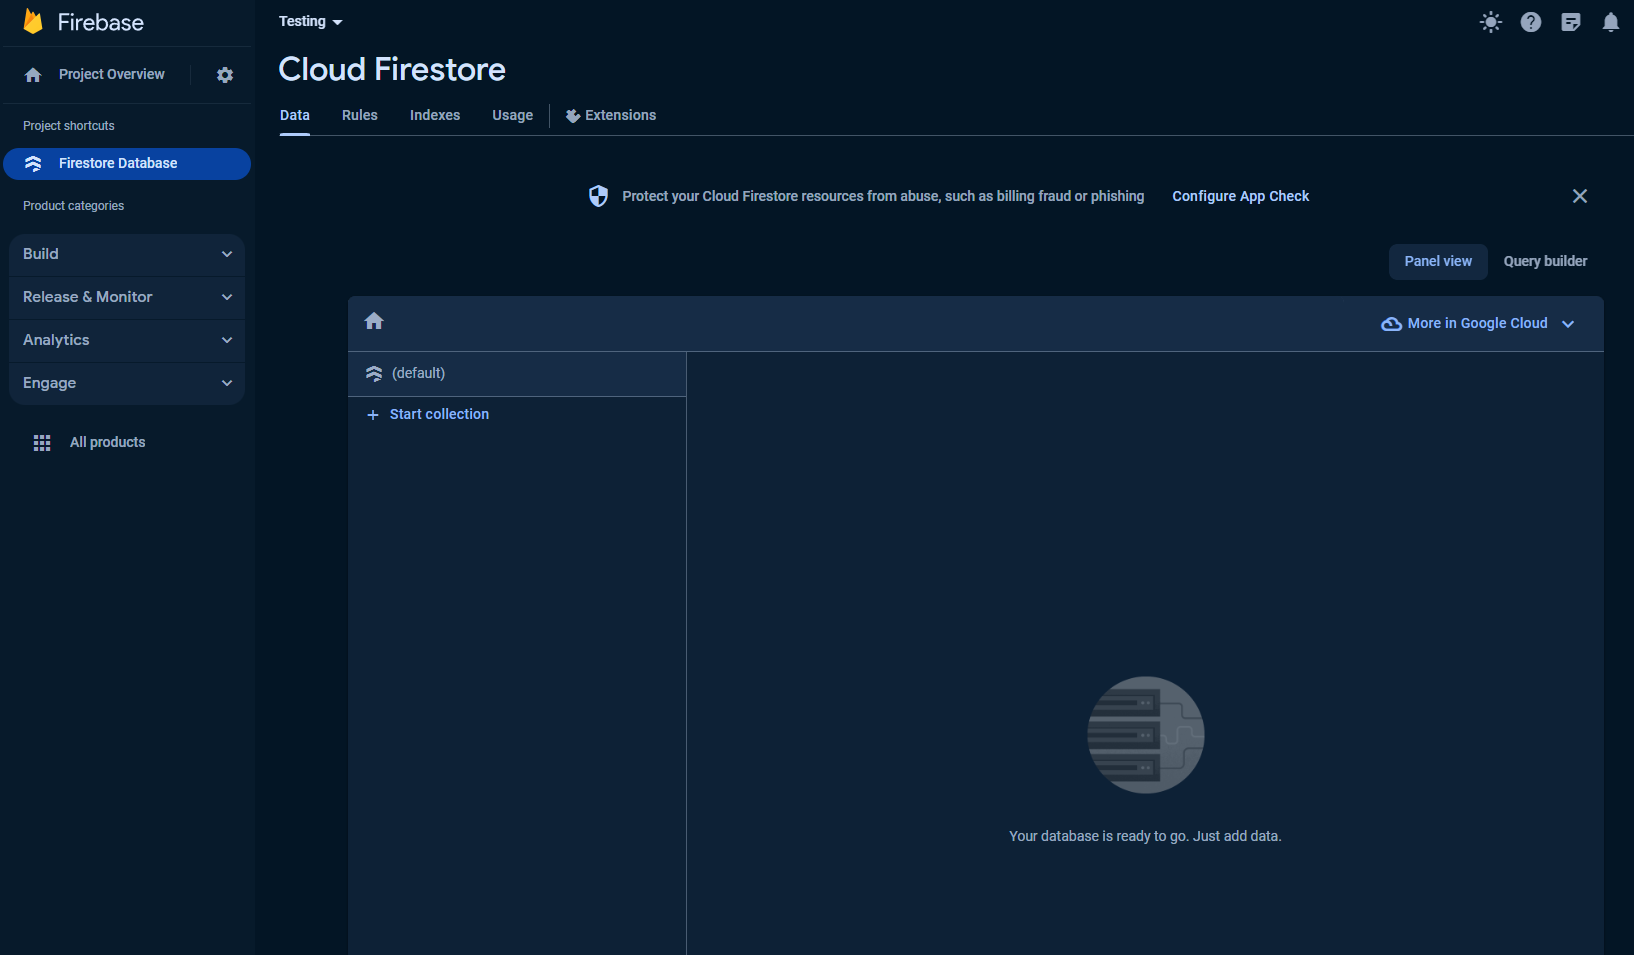The width and height of the screenshot is (1634, 955).
Task: Click the Google Cloud icon
Action: click(x=1391, y=324)
